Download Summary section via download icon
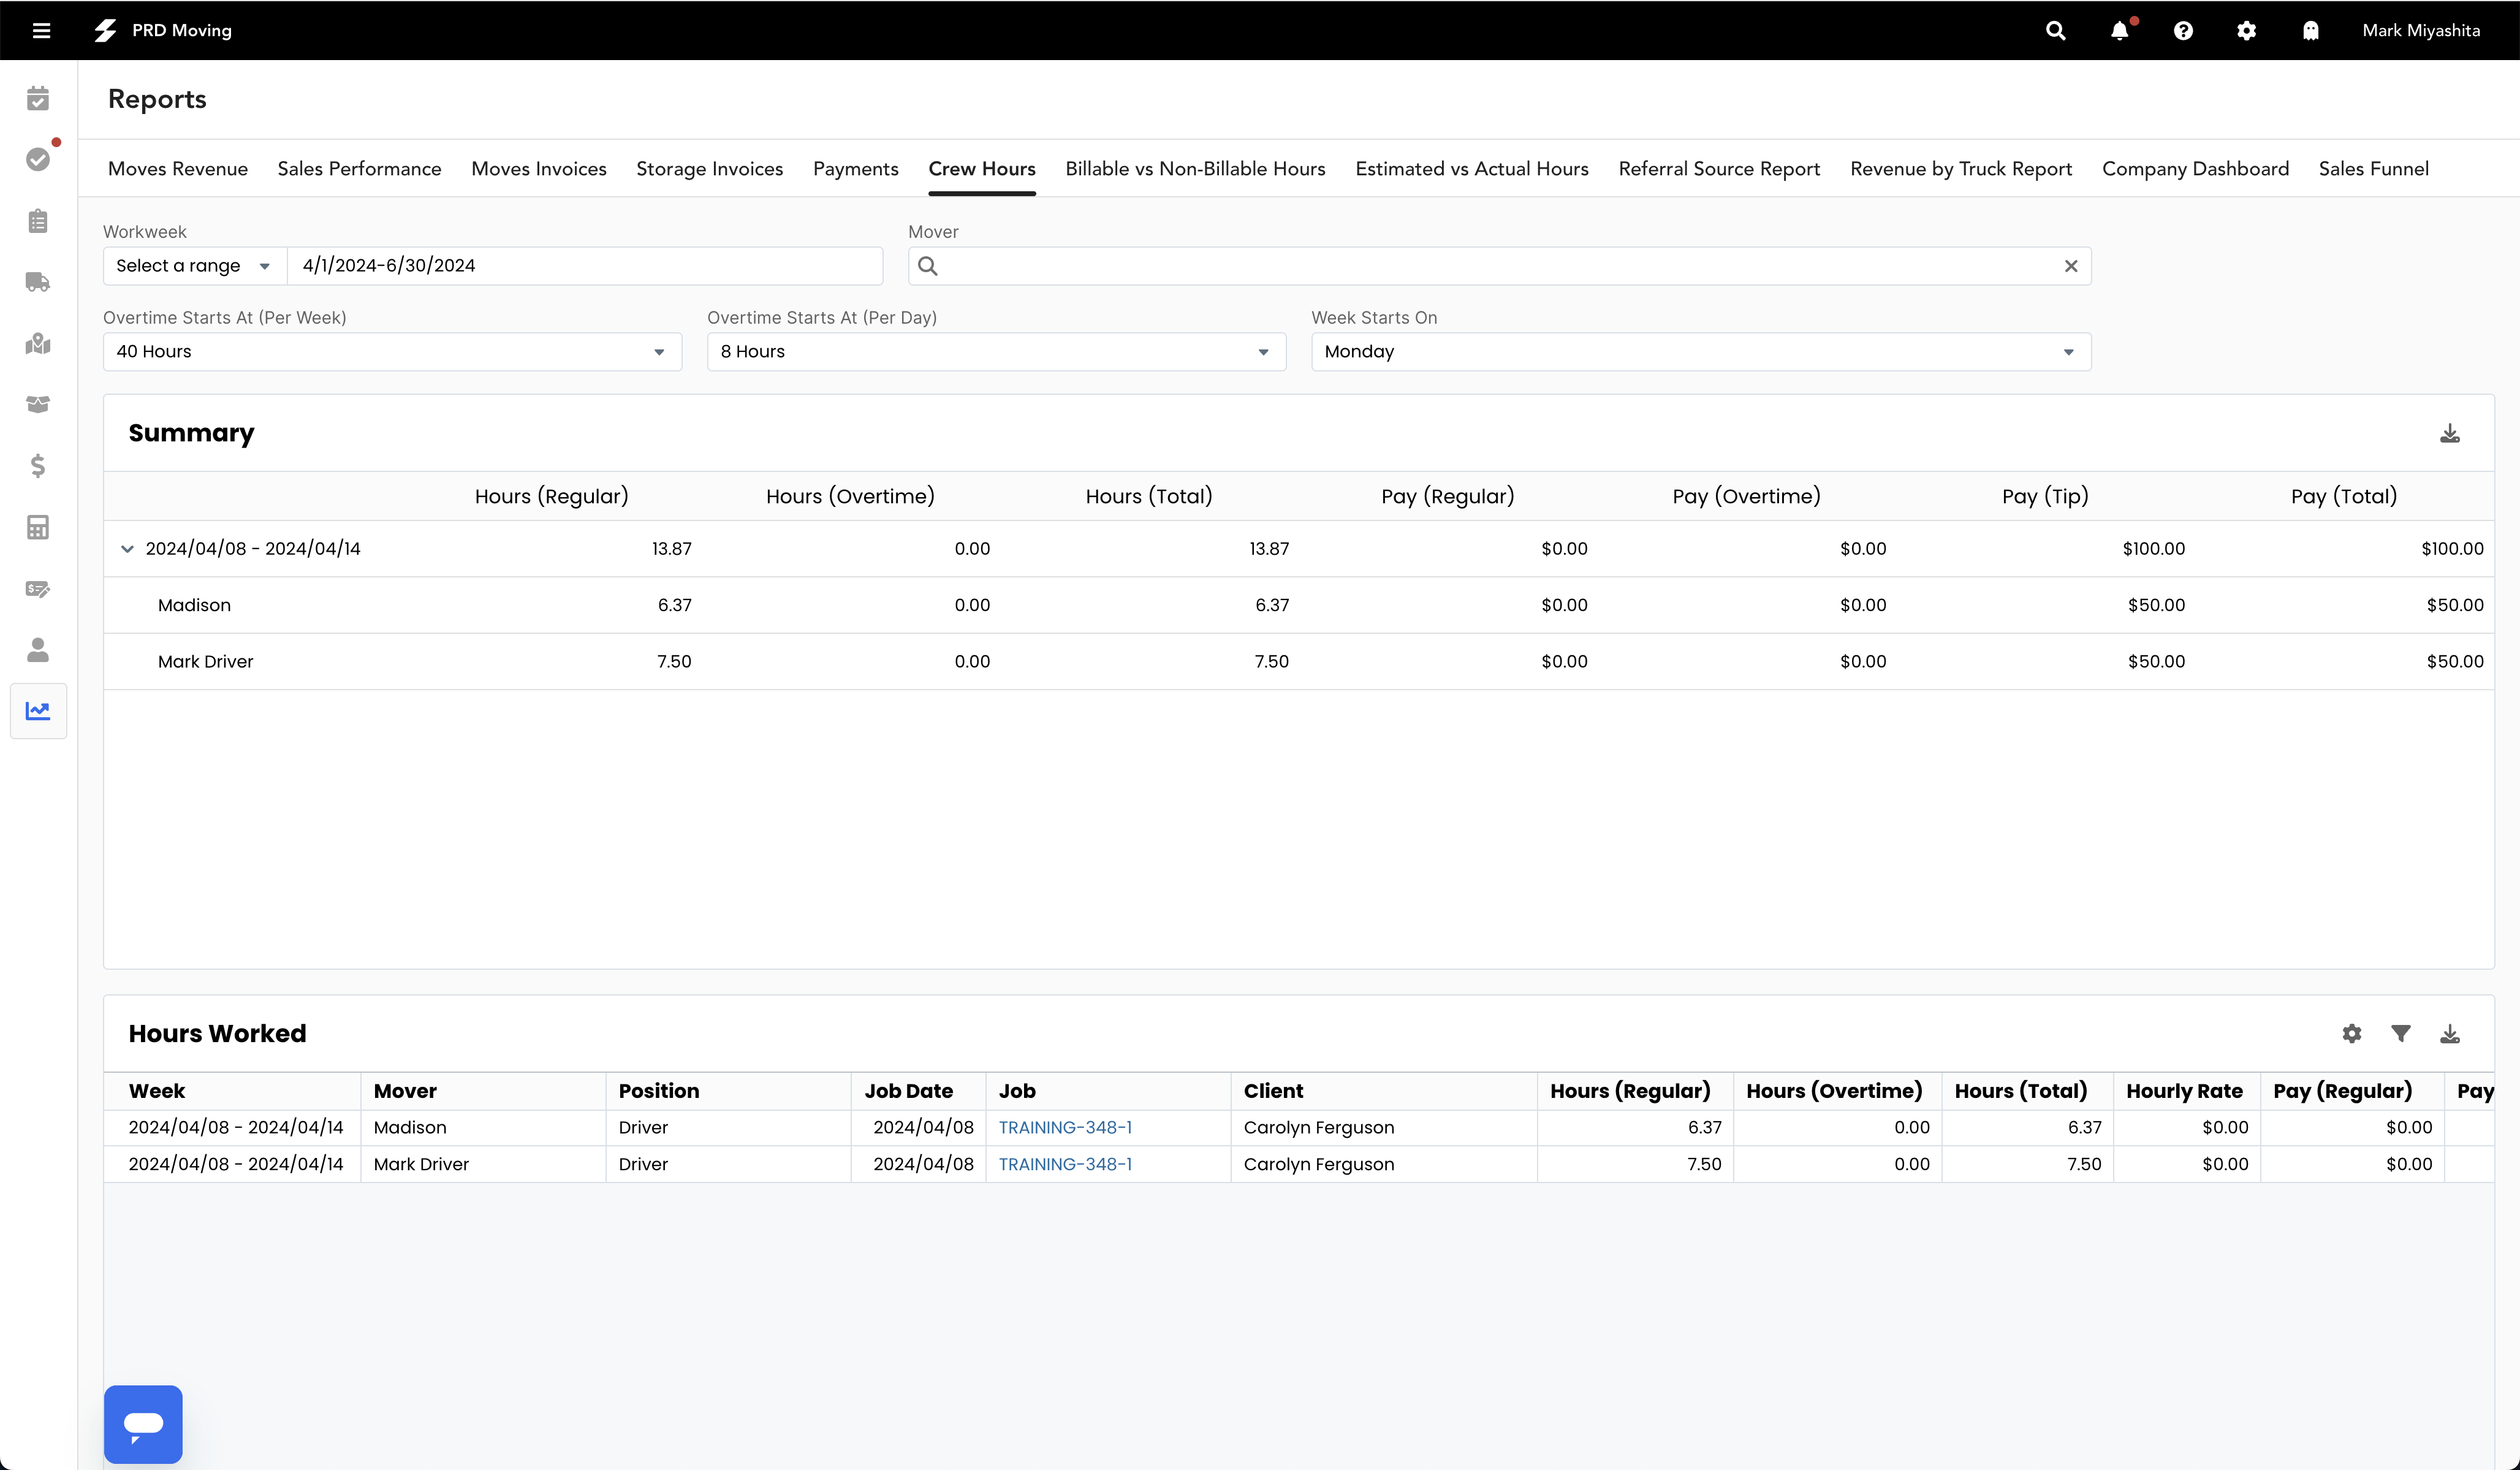 coord(2450,432)
